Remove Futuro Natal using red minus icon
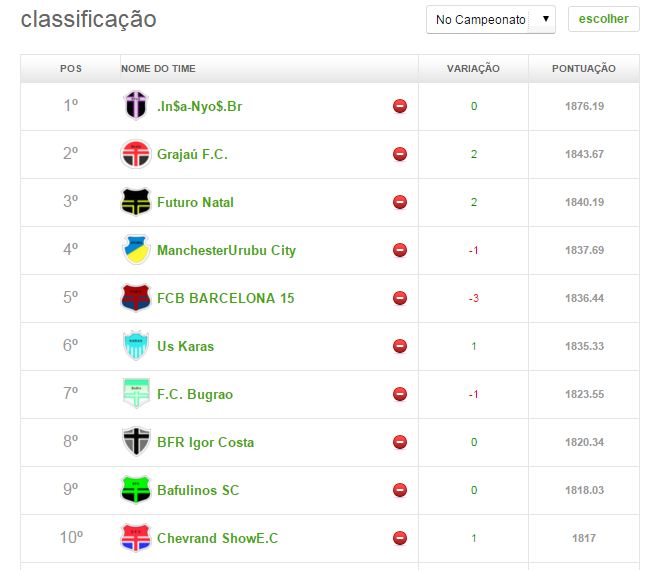This screenshot has height=570, width=648. 400,202
